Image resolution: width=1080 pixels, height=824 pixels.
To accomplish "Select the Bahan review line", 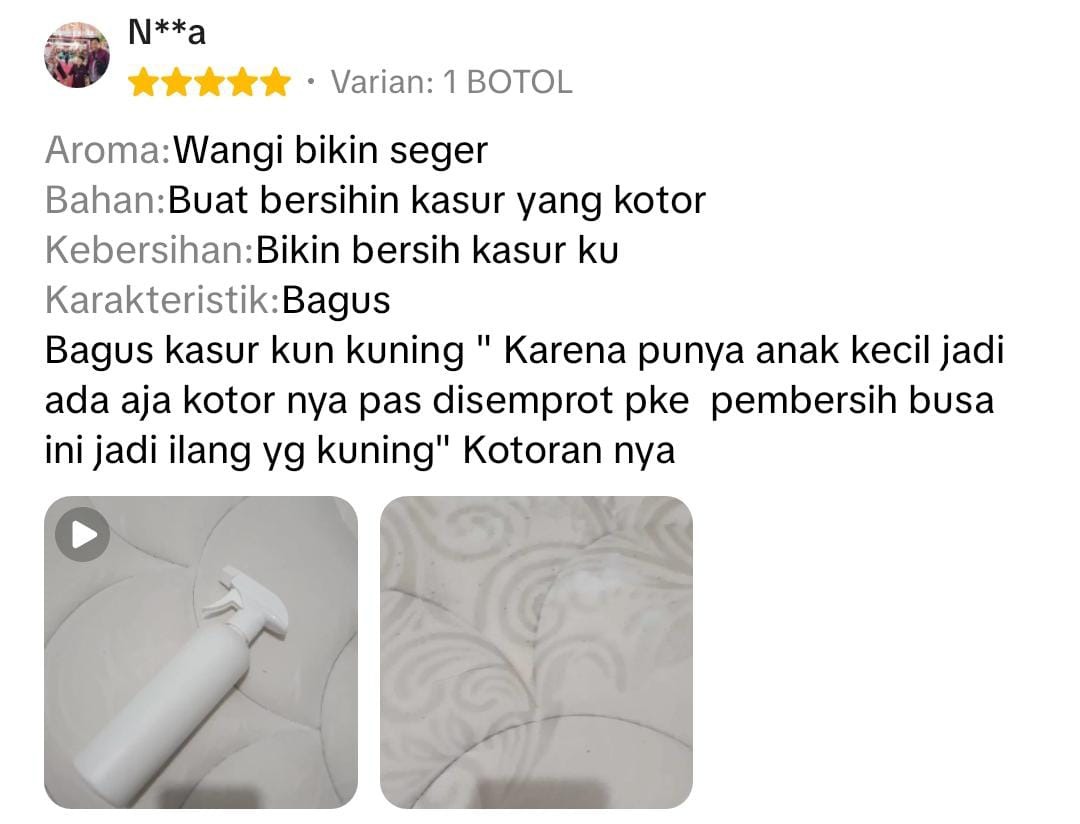I will tap(375, 200).
